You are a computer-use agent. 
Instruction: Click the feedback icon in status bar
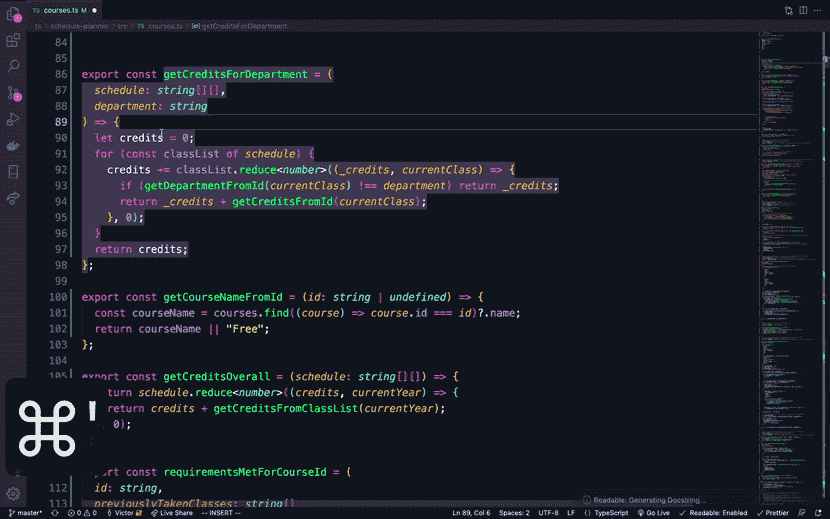802,513
